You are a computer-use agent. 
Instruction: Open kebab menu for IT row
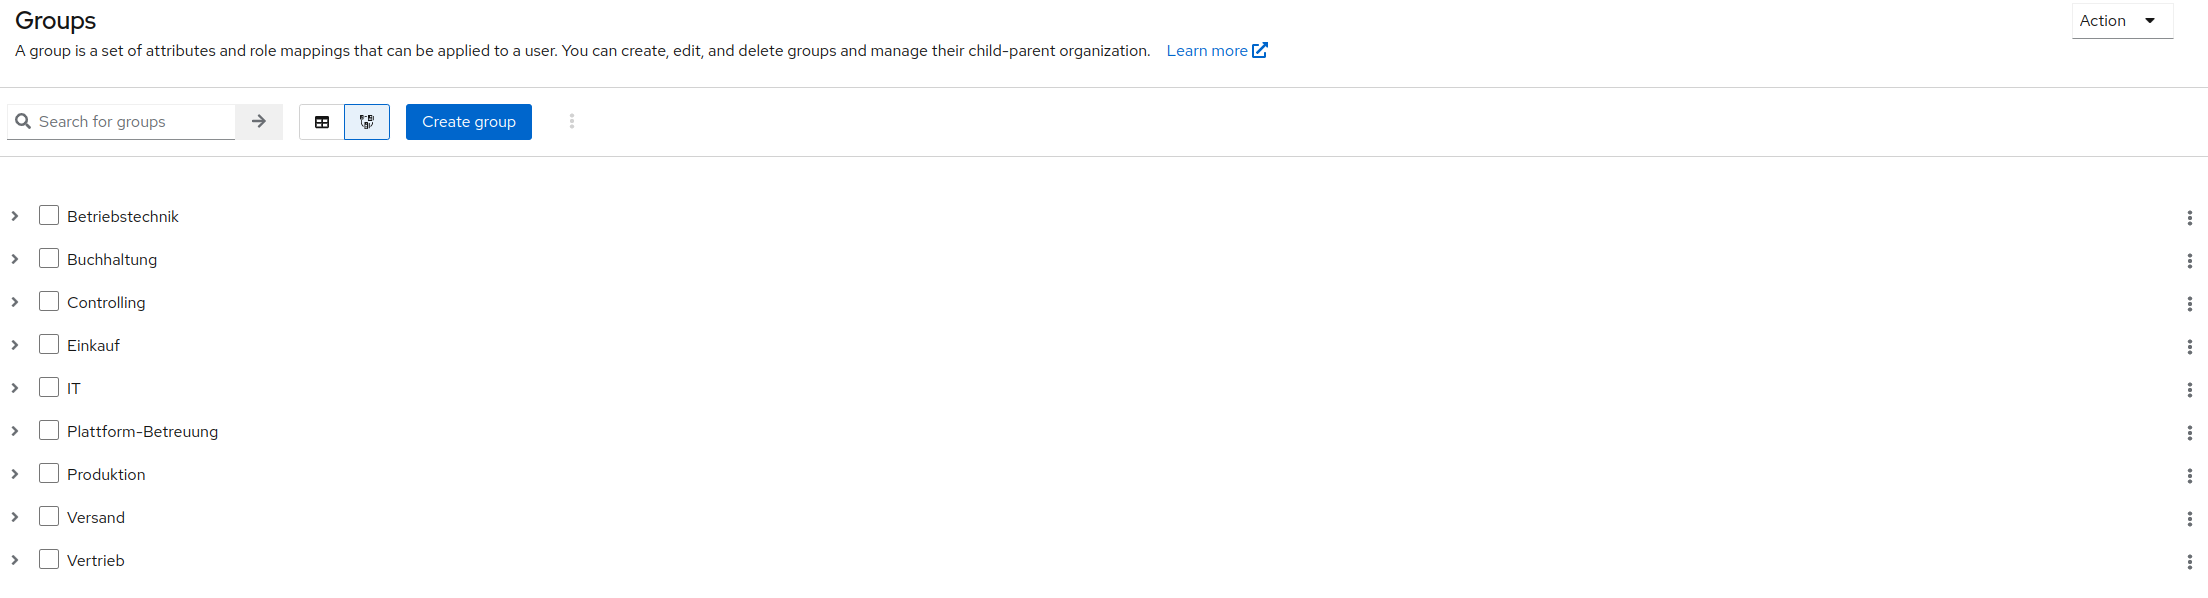point(2189,390)
